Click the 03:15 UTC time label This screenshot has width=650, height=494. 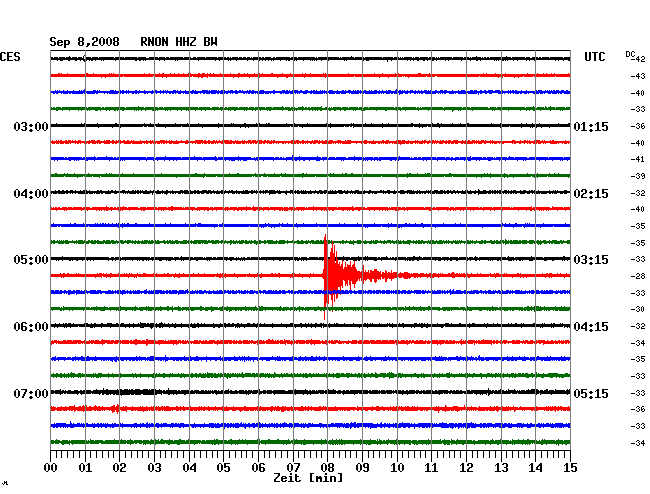point(591,260)
